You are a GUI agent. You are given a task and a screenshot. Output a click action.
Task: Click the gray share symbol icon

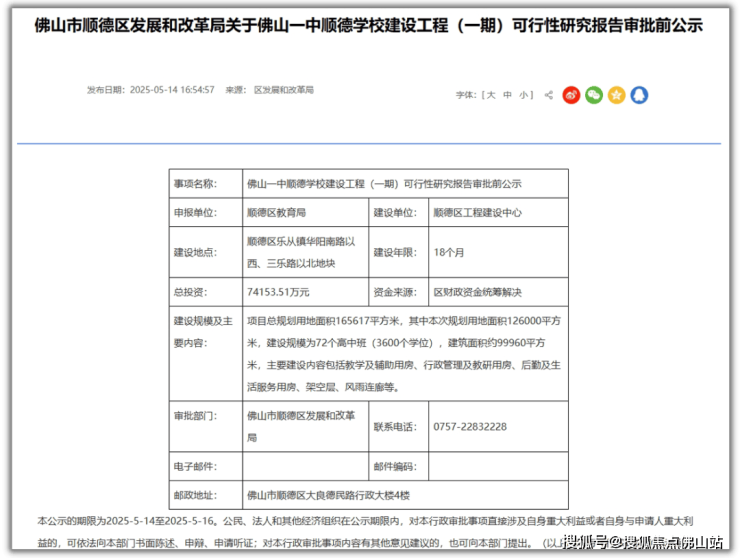548,95
